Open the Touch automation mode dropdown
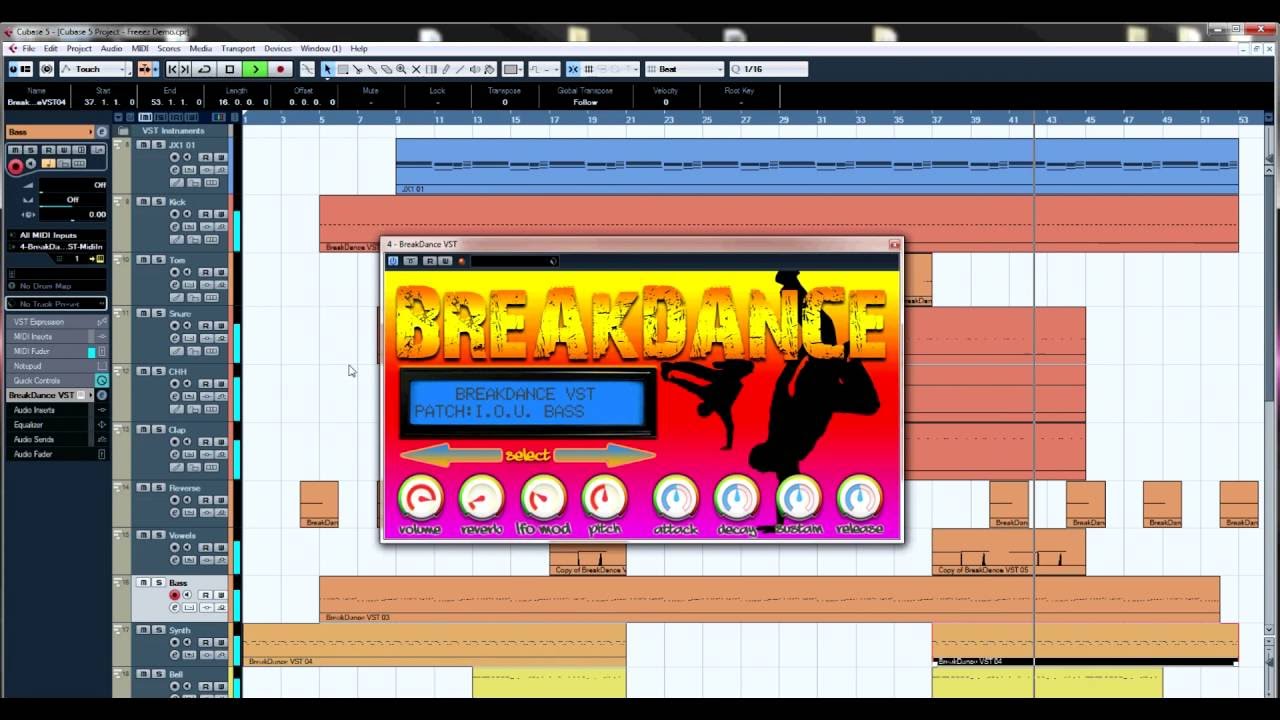 (x=95, y=69)
